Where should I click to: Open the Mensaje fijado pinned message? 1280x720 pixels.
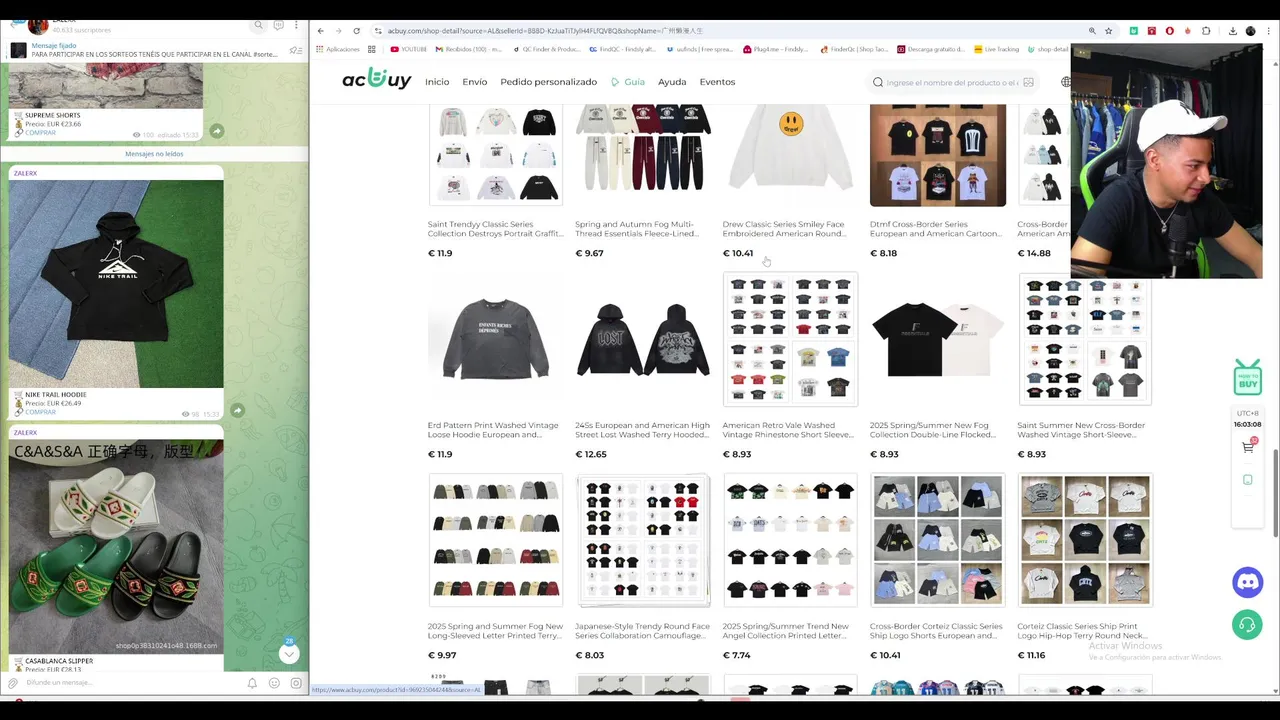pyautogui.click(x=150, y=50)
